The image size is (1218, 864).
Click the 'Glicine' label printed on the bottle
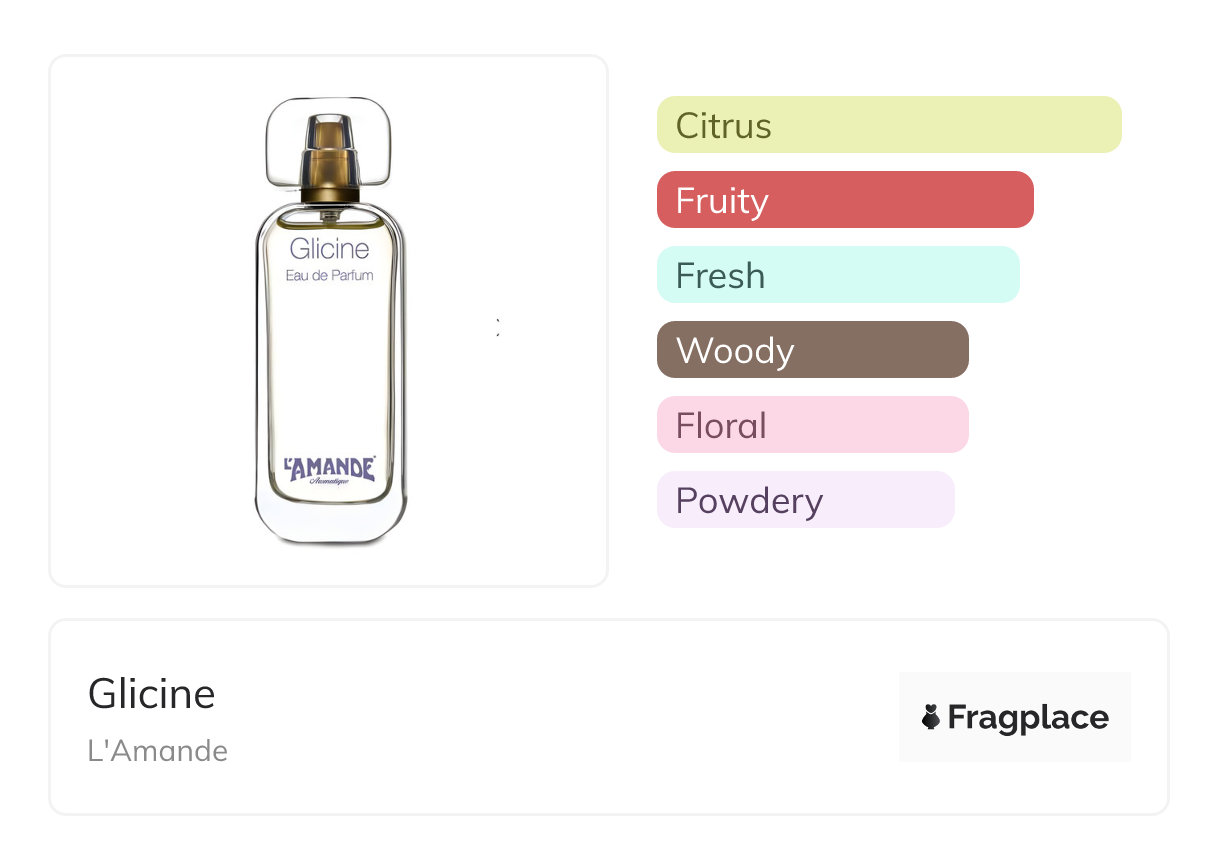coord(329,248)
